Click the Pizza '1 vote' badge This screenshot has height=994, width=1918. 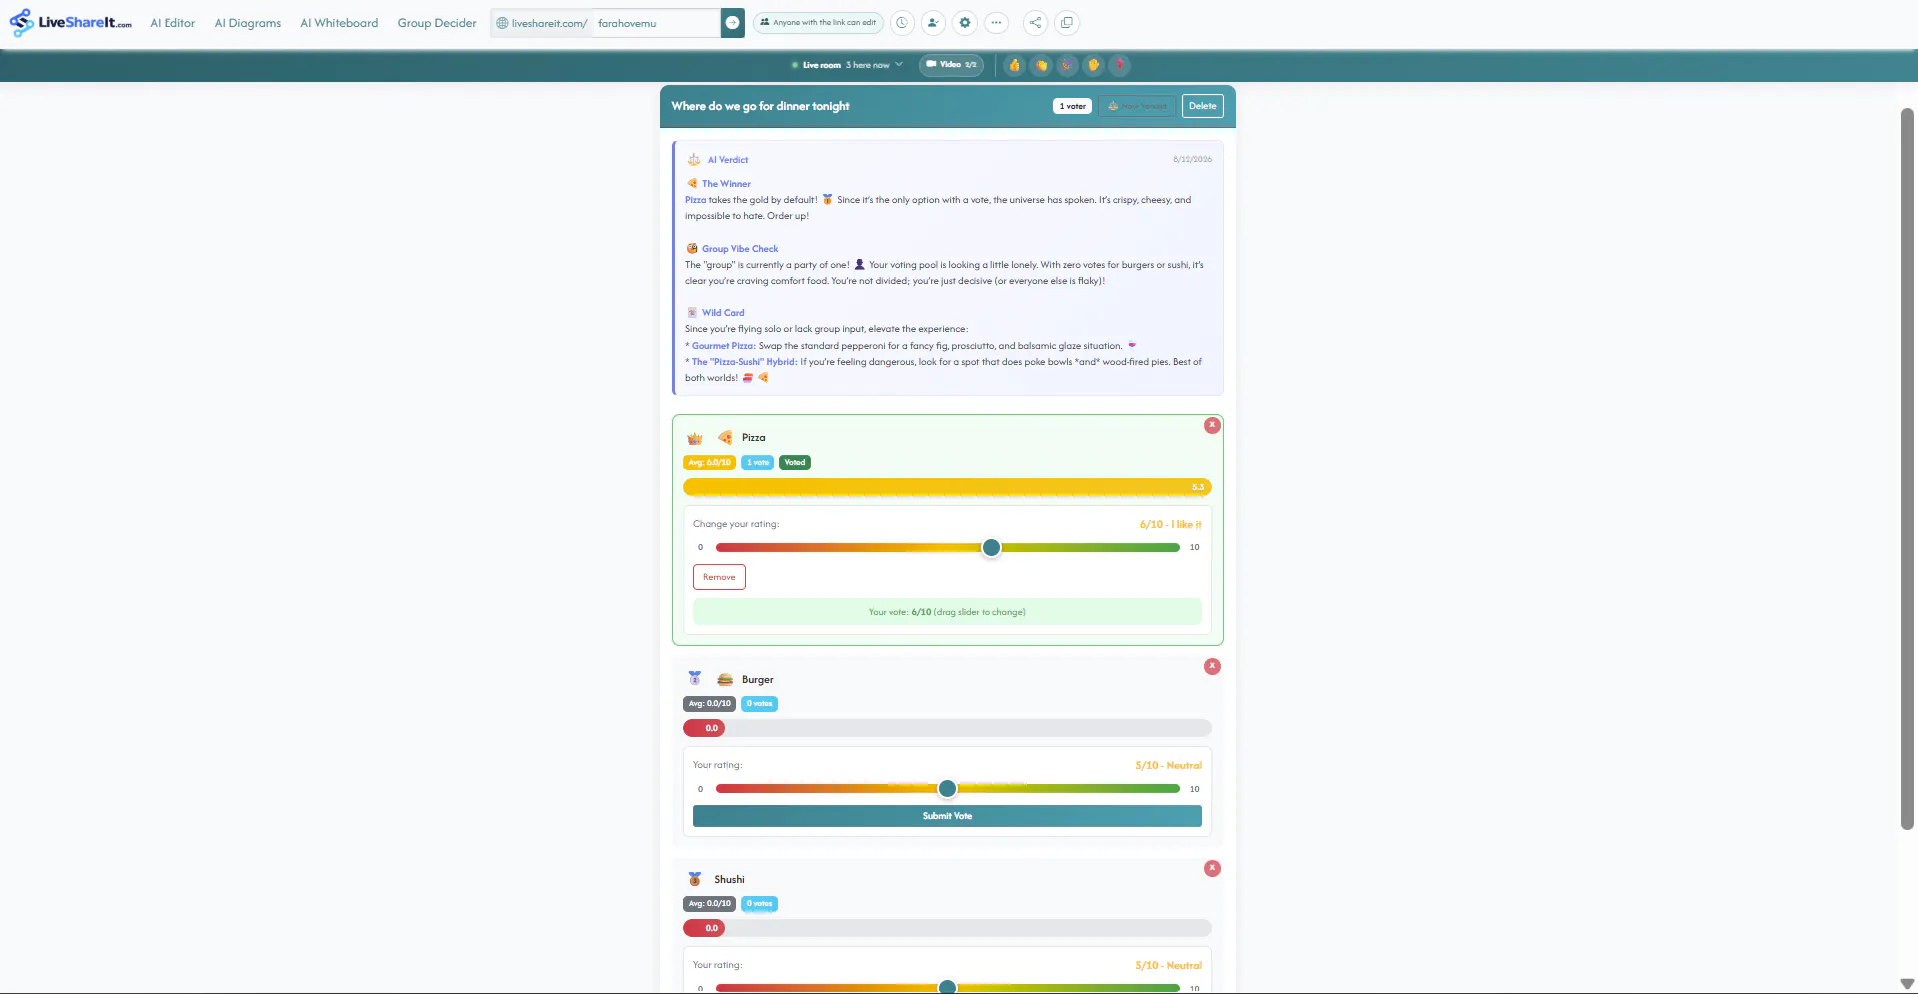point(758,462)
